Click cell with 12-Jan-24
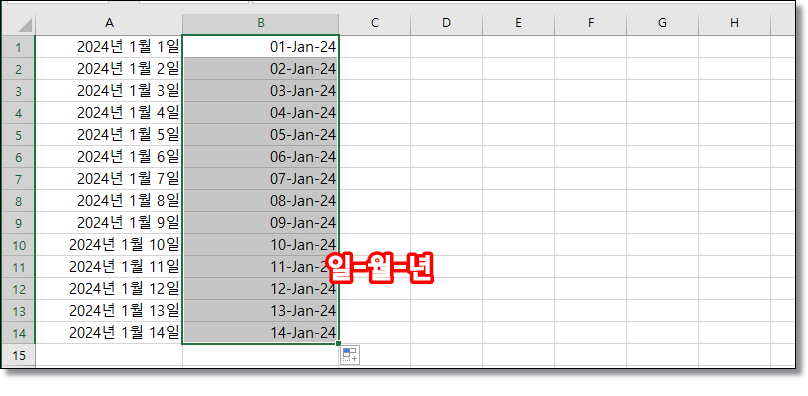Screen dimensions: 808x396 [261, 289]
